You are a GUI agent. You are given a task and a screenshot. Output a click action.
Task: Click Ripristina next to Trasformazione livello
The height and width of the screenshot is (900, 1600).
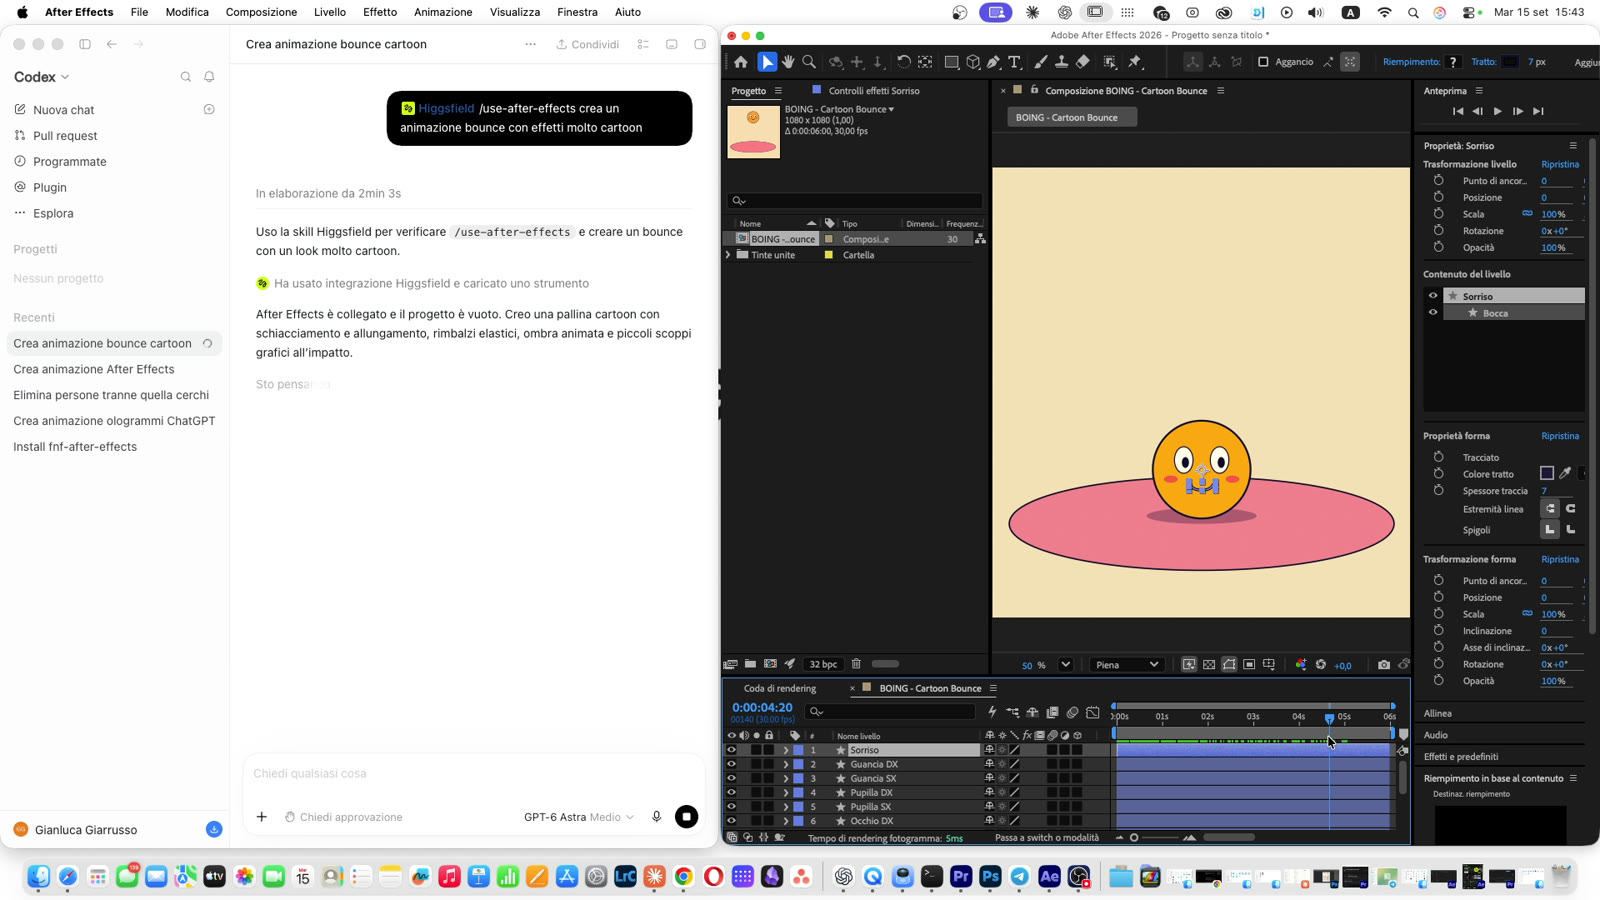(x=1560, y=164)
